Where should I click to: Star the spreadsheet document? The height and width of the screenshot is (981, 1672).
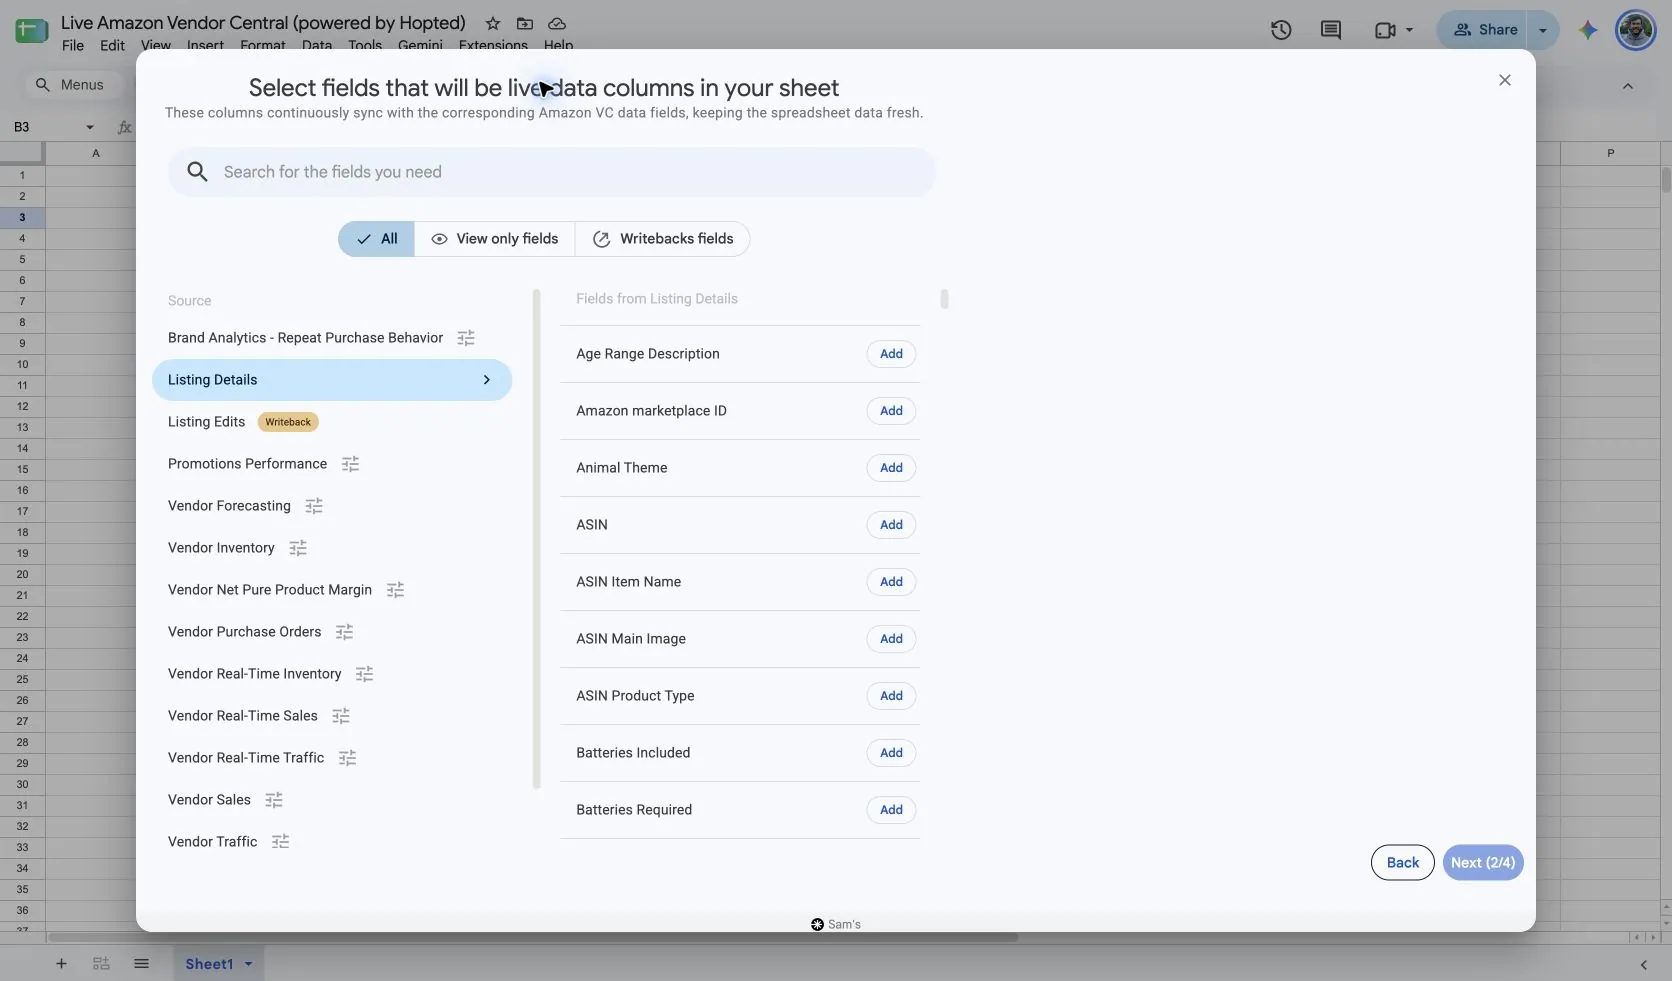point(493,23)
